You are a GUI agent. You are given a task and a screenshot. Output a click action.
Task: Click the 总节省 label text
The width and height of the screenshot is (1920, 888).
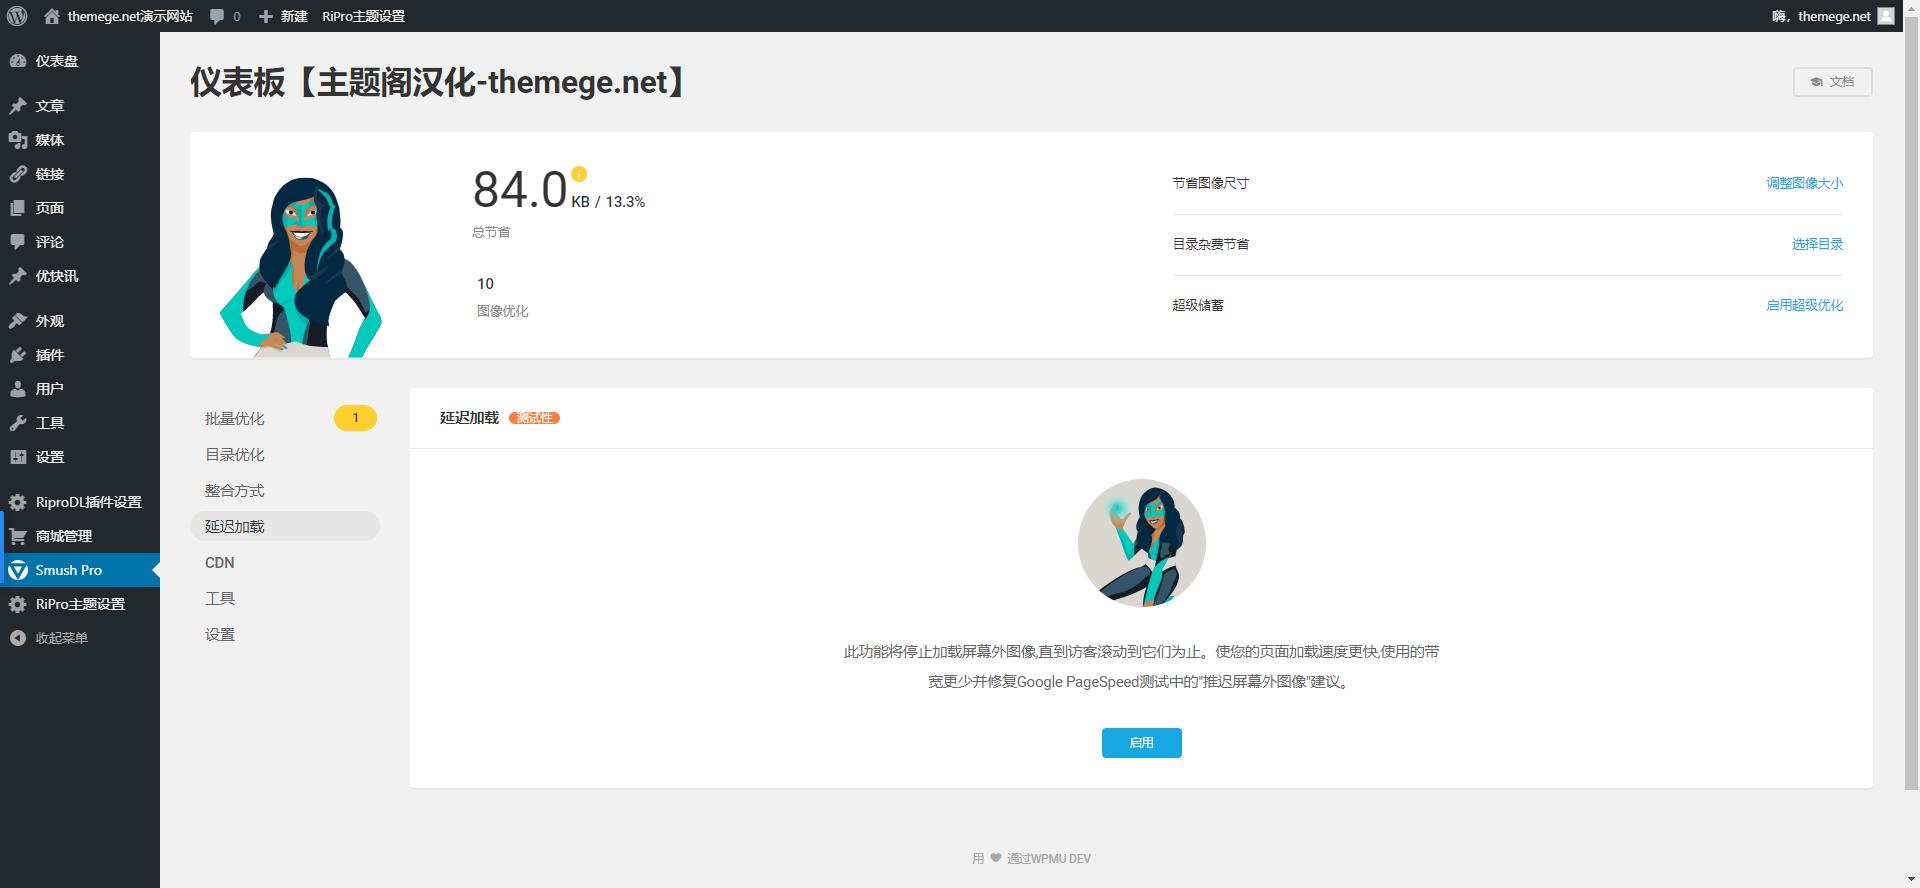pyautogui.click(x=491, y=232)
